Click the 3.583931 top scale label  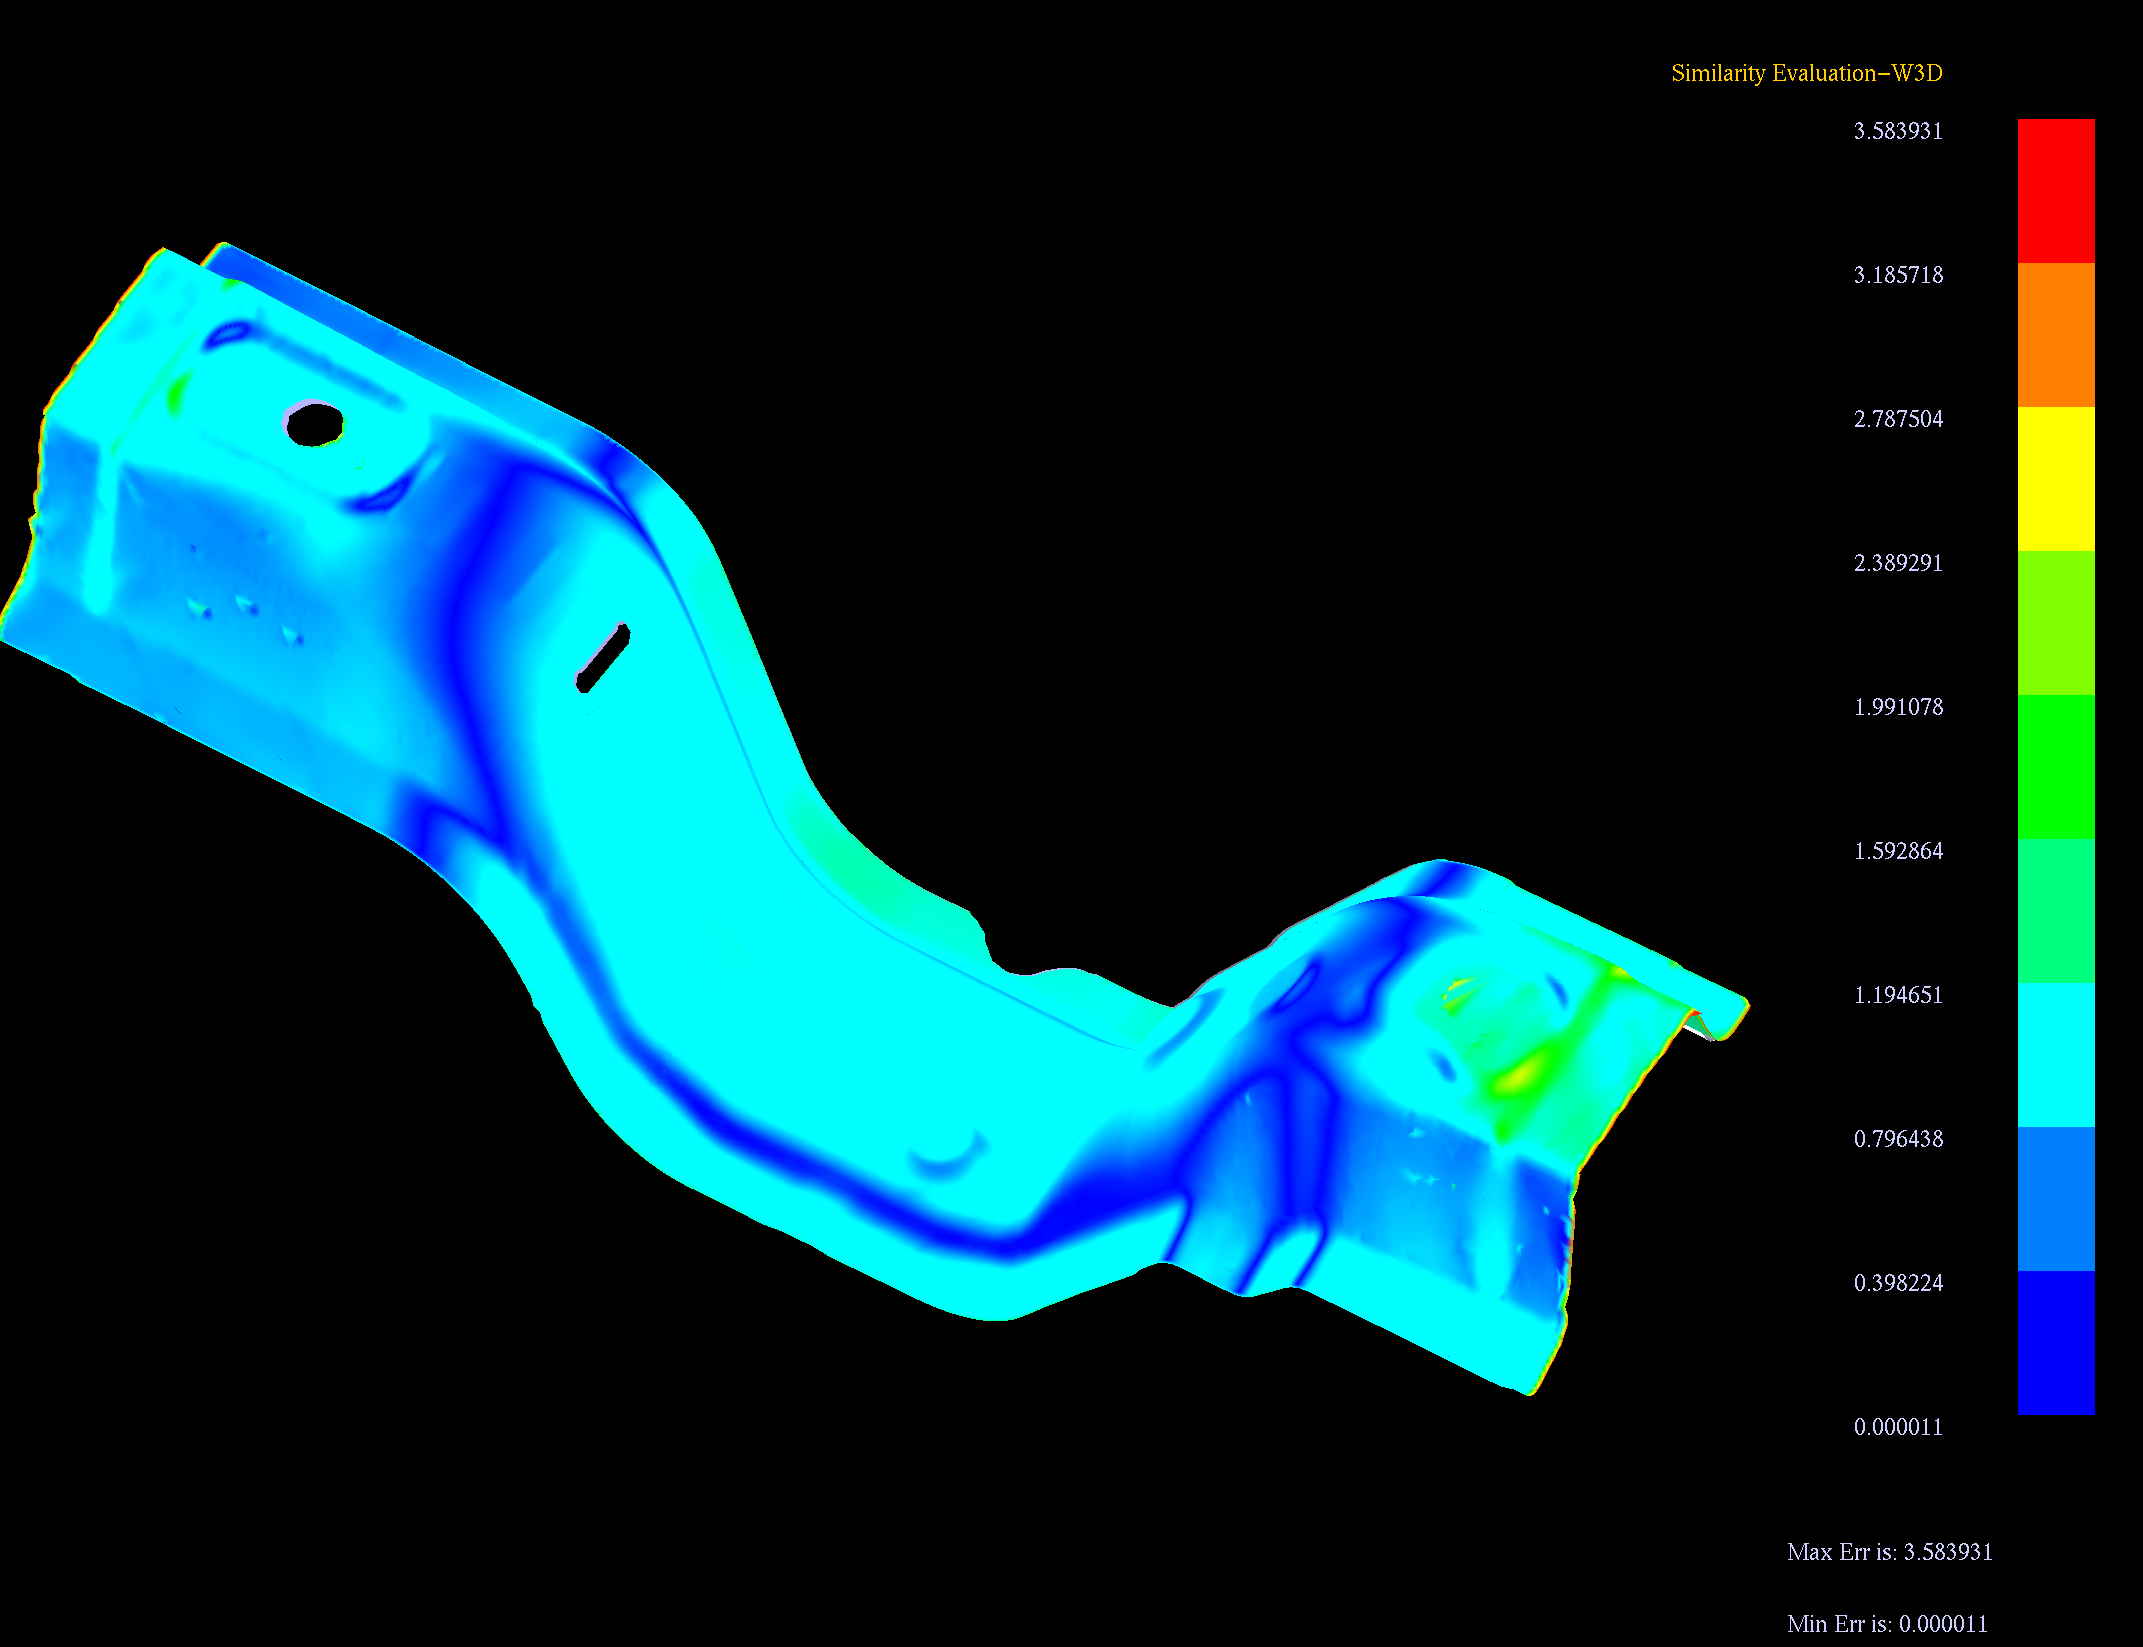1897,131
